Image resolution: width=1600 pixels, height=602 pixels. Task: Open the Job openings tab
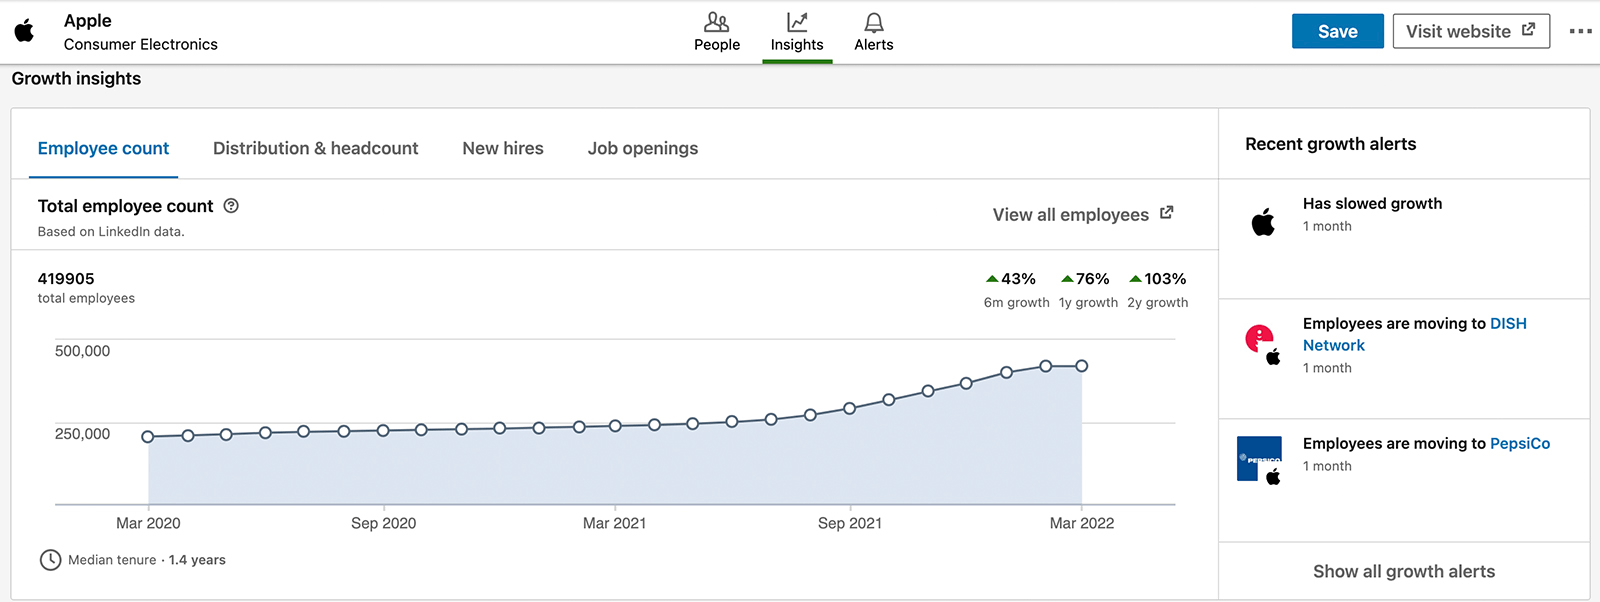643,148
